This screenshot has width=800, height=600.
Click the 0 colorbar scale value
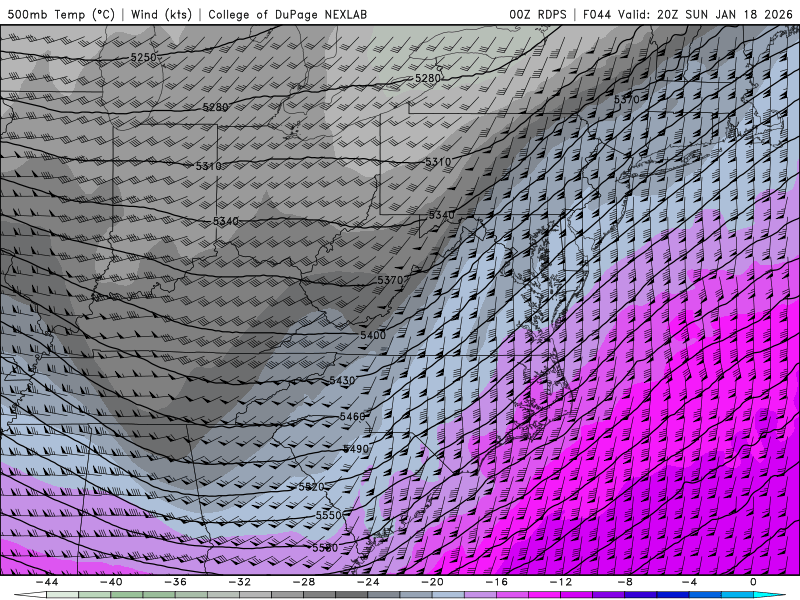753,582
